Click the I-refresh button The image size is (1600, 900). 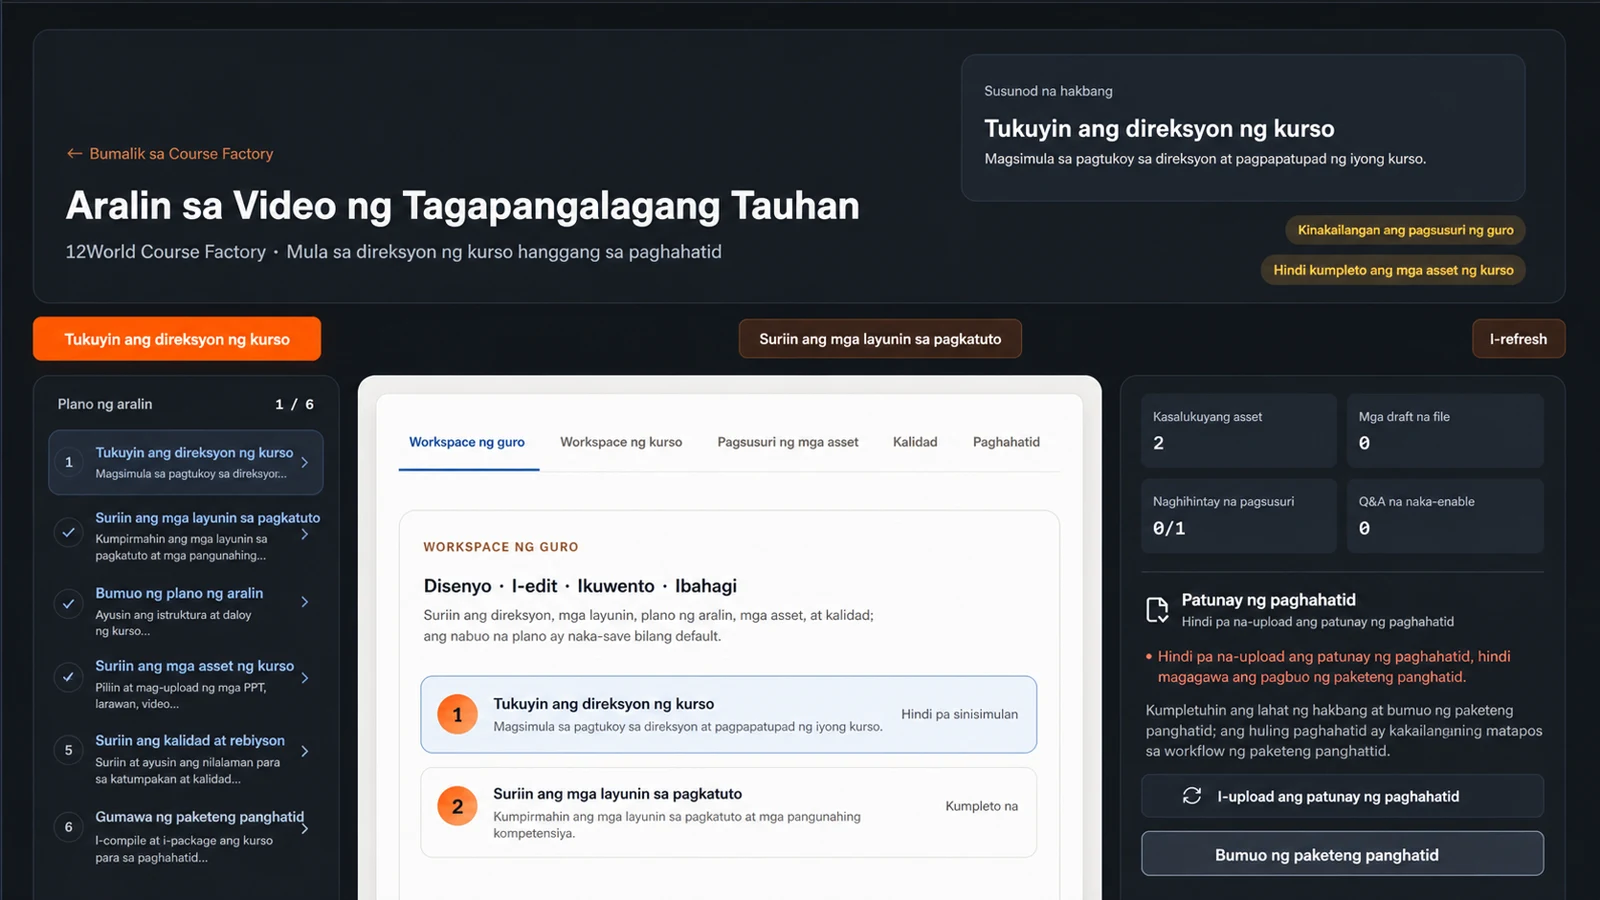coord(1518,339)
